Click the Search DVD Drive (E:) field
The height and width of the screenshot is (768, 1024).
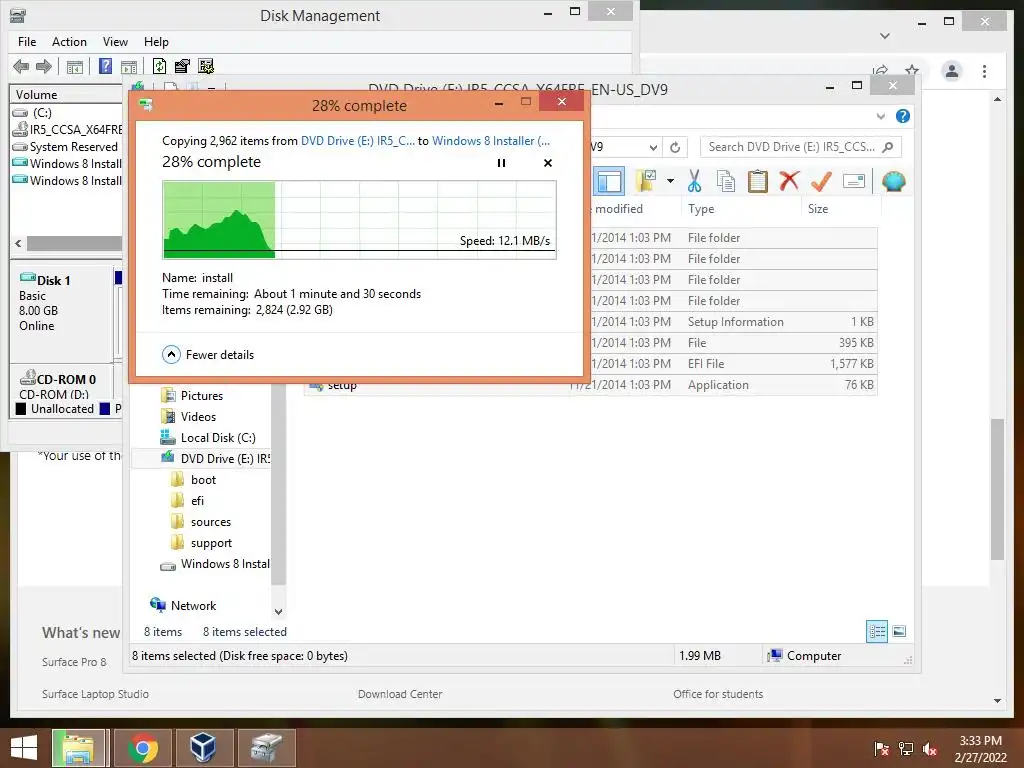[x=801, y=147]
